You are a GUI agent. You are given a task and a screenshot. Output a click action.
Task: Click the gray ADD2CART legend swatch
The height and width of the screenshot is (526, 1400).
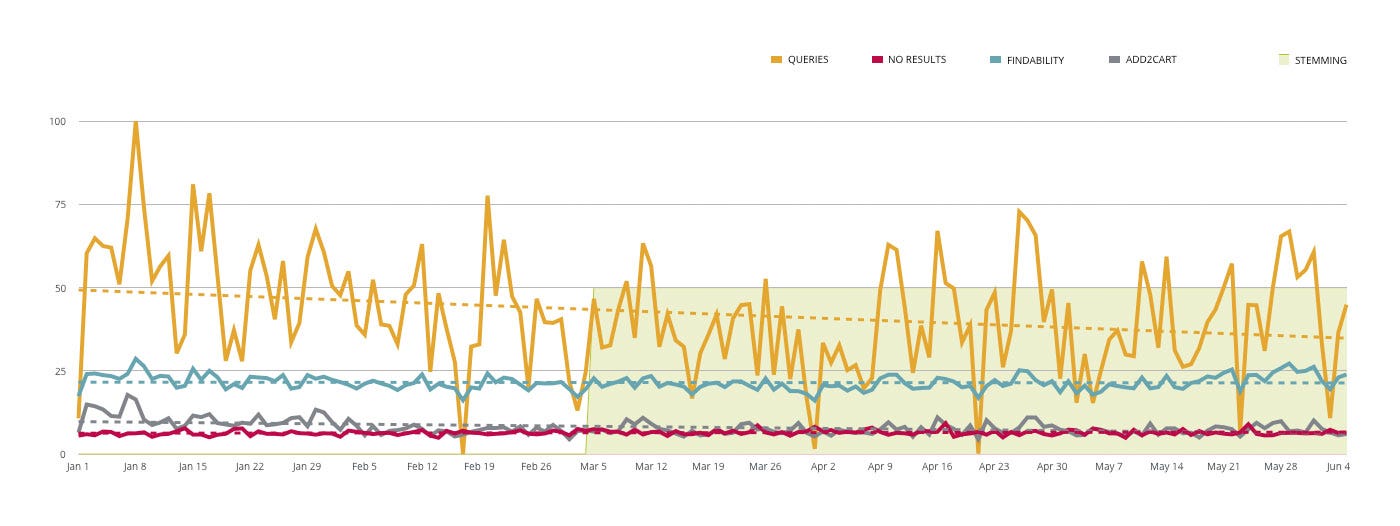(1115, 60)
